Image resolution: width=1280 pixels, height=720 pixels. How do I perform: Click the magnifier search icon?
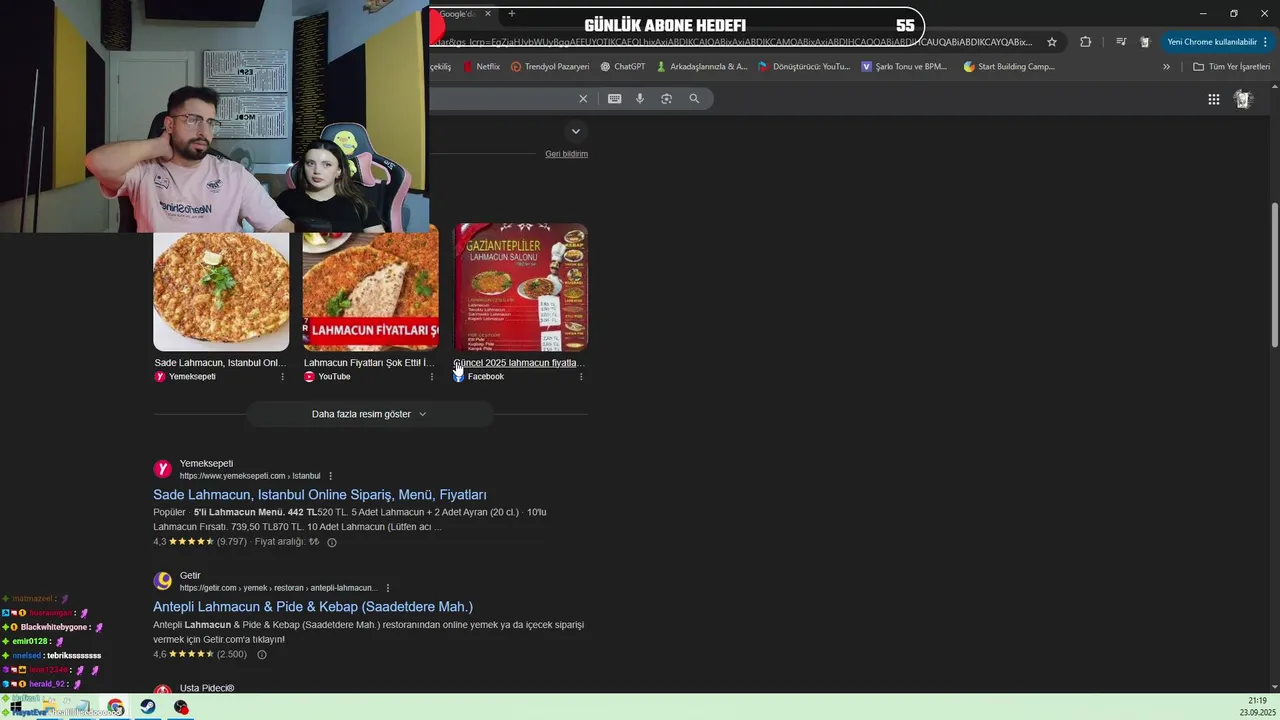(x=694, y=98)
